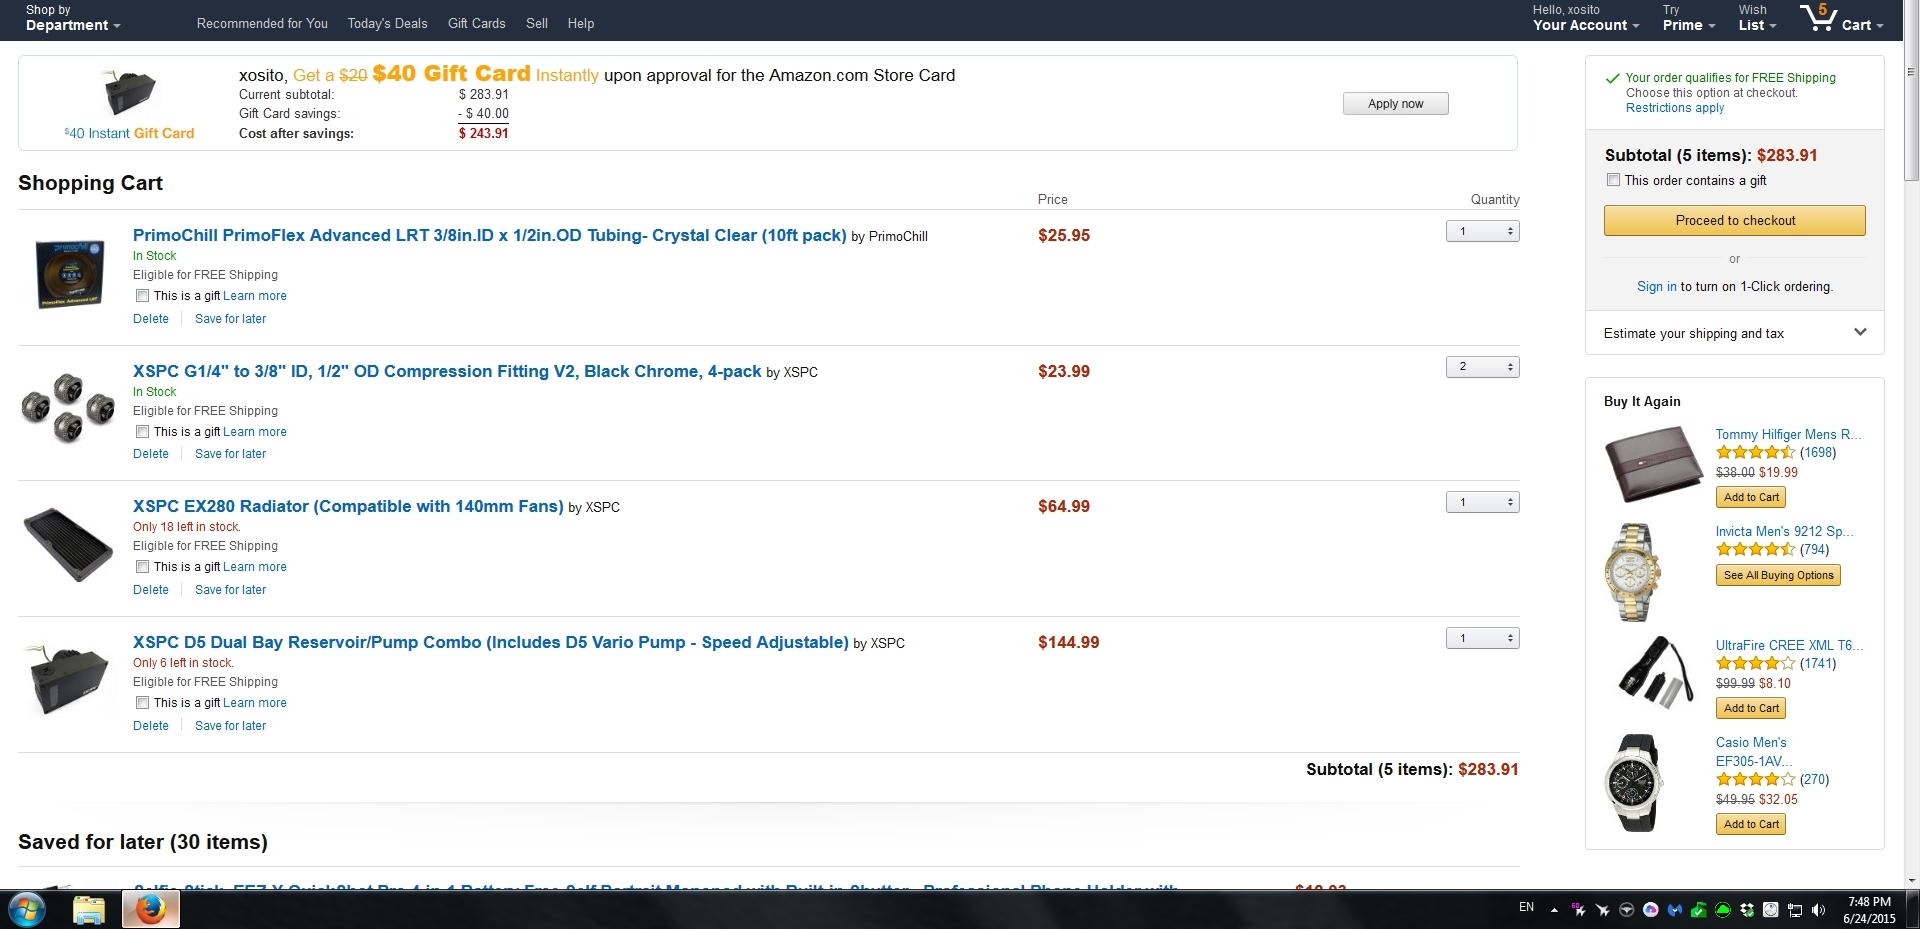Mark PrimoChill tubing as a gift
This screenshot has height=929, width=1920.
pos(142,296)
